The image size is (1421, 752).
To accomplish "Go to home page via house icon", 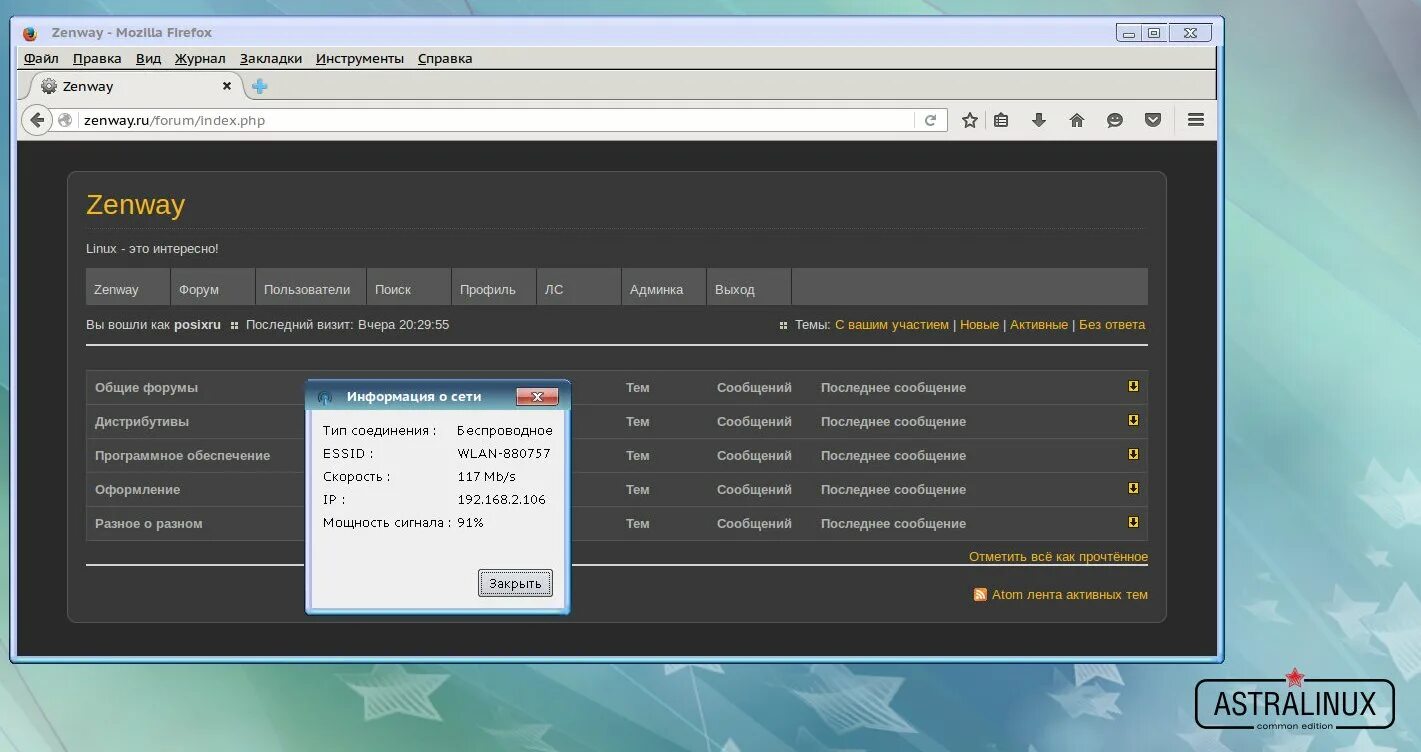I will 1077,120.
